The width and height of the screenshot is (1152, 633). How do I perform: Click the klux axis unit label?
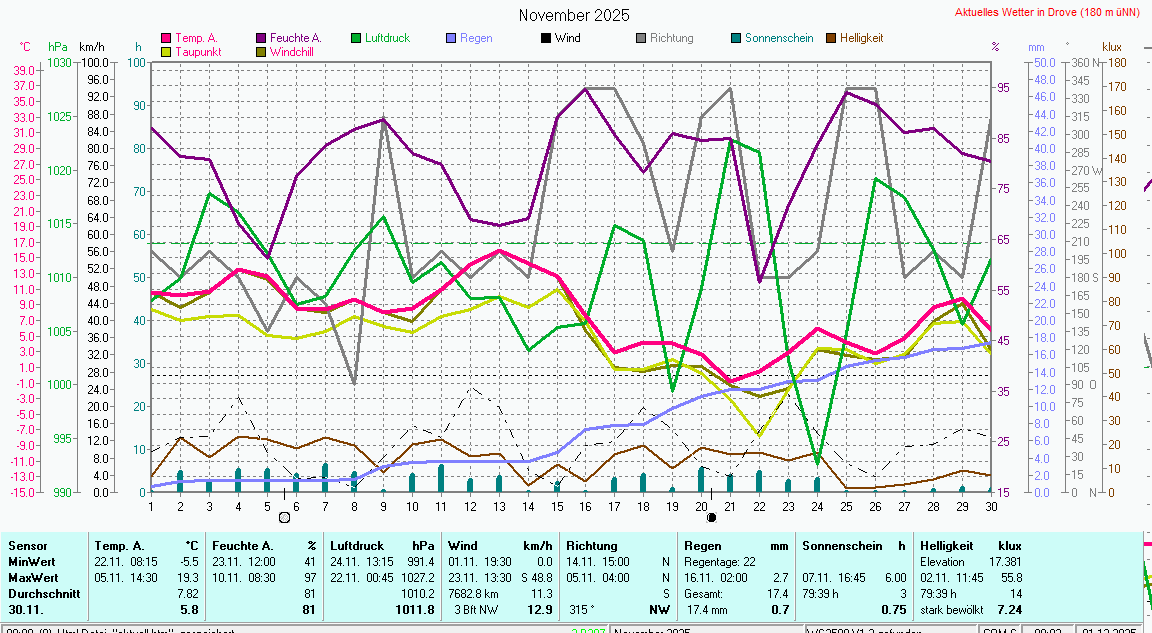pyautogui.click(x=1111, y=47)
